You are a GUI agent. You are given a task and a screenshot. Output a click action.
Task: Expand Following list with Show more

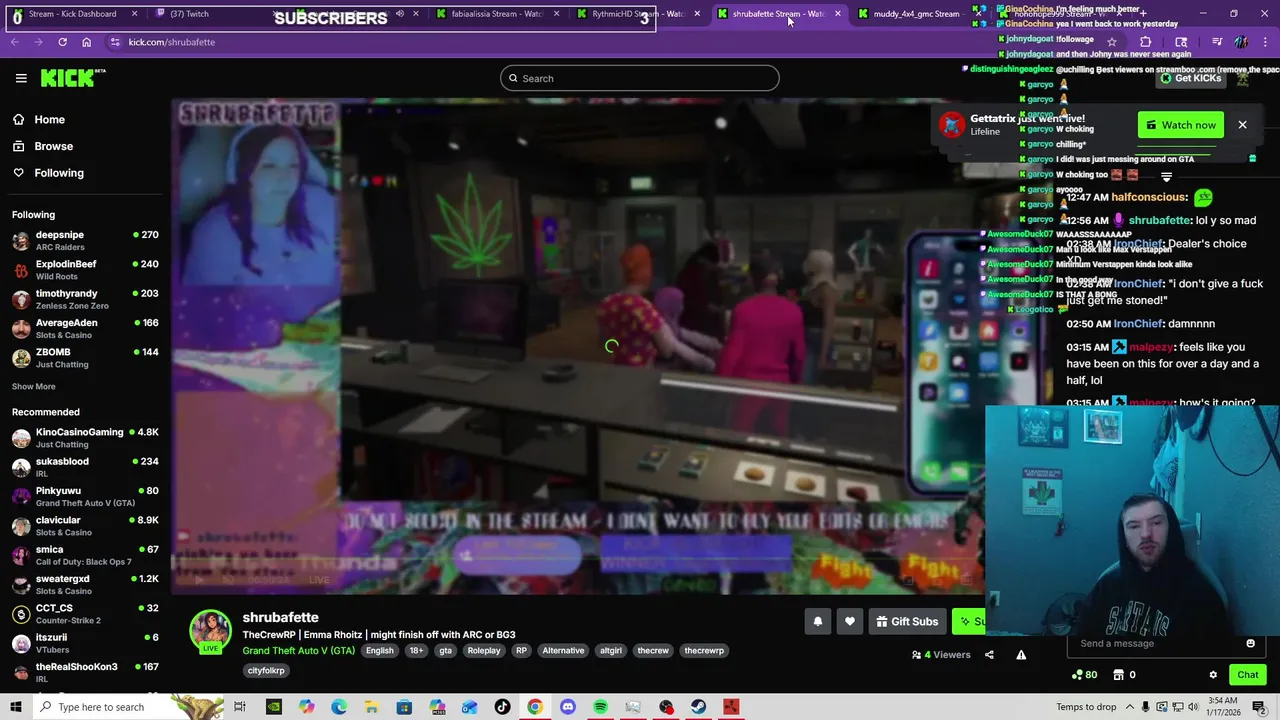34,386
